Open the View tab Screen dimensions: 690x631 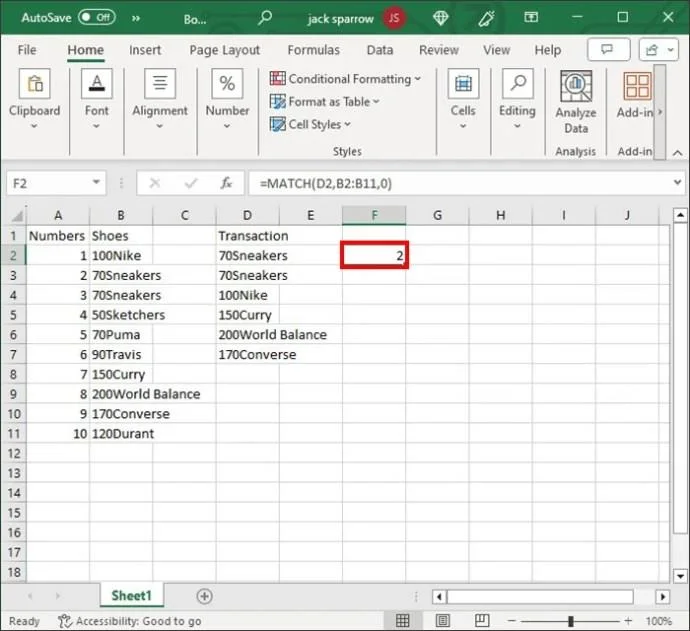(x=496, y=50)
